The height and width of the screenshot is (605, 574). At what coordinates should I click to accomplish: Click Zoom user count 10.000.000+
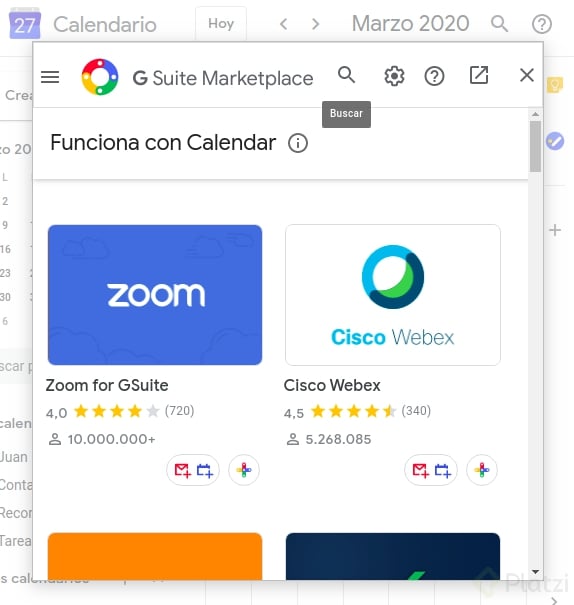pyautogui.click(x=111, y=439)
